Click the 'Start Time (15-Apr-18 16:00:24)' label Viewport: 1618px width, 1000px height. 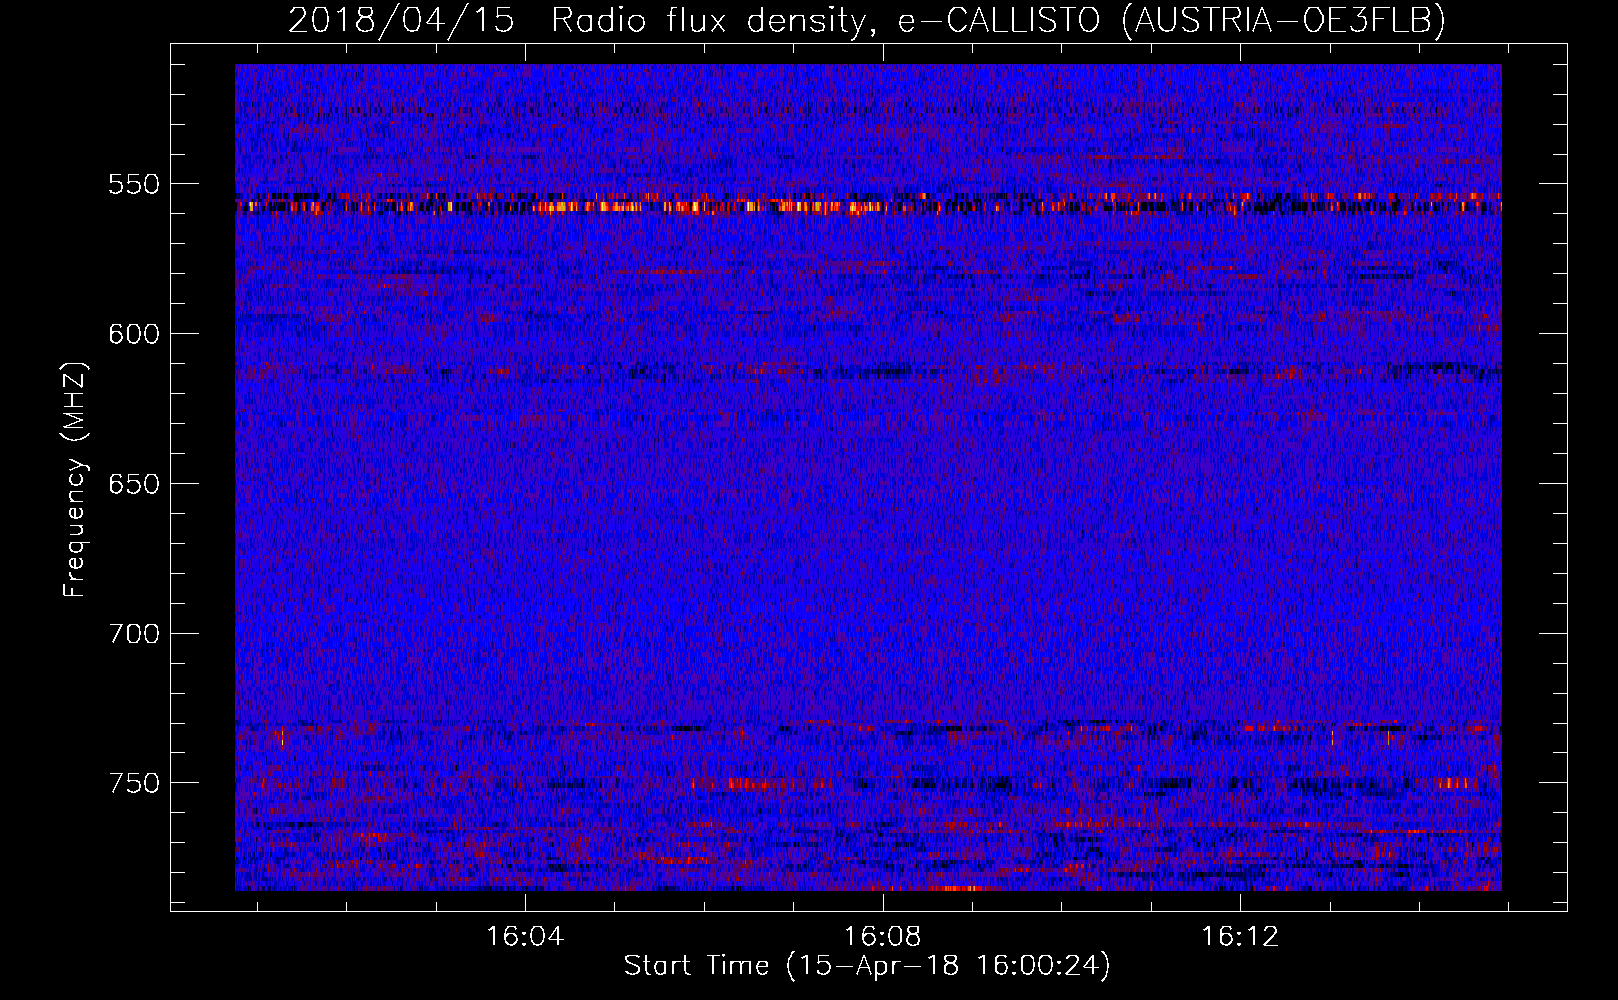(867, 966)
